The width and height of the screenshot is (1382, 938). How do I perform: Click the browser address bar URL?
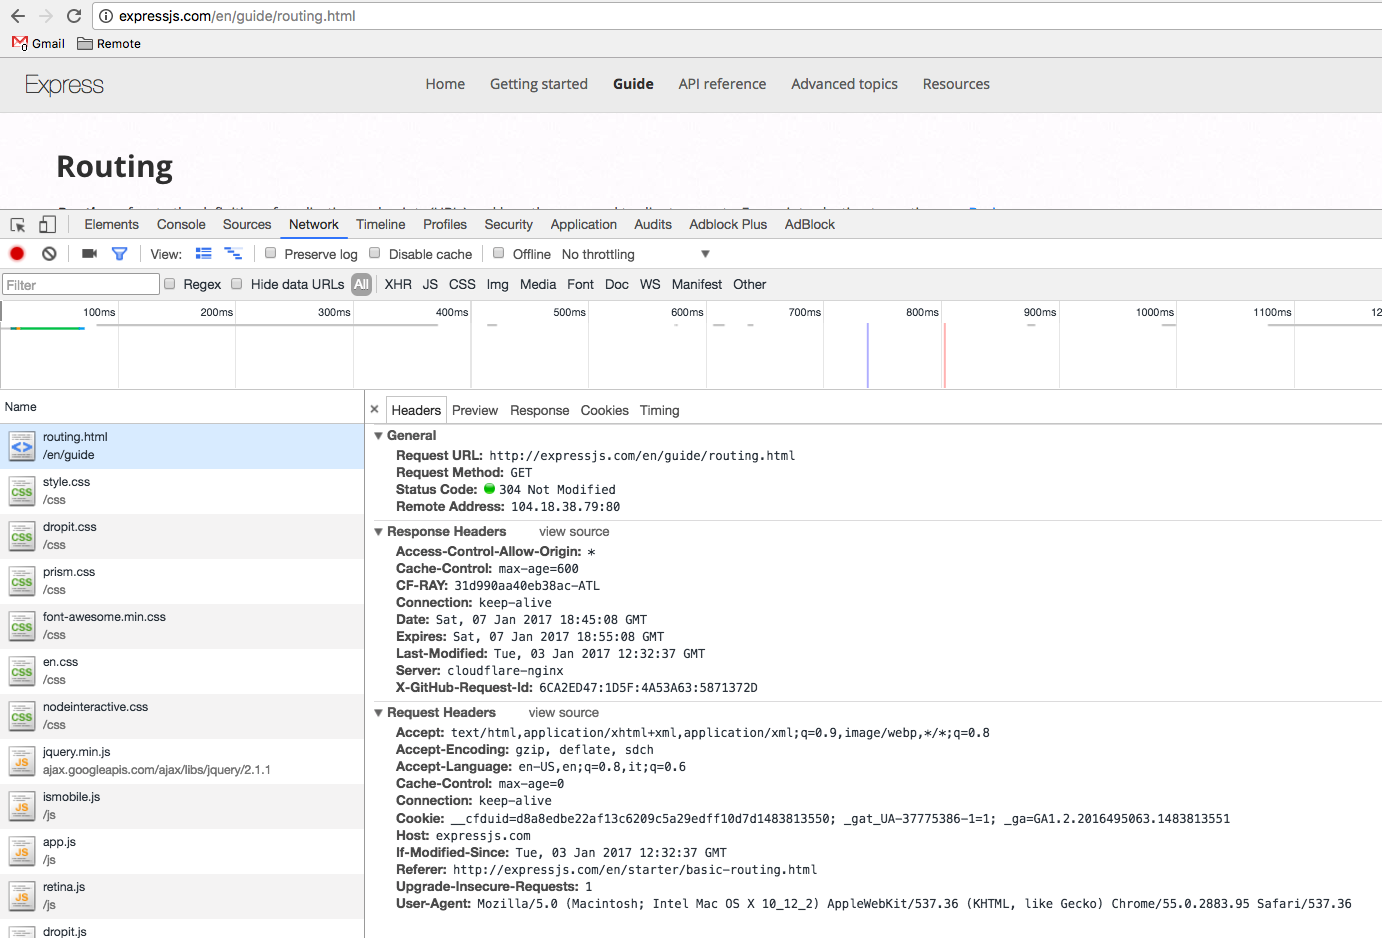coord(237,16)
